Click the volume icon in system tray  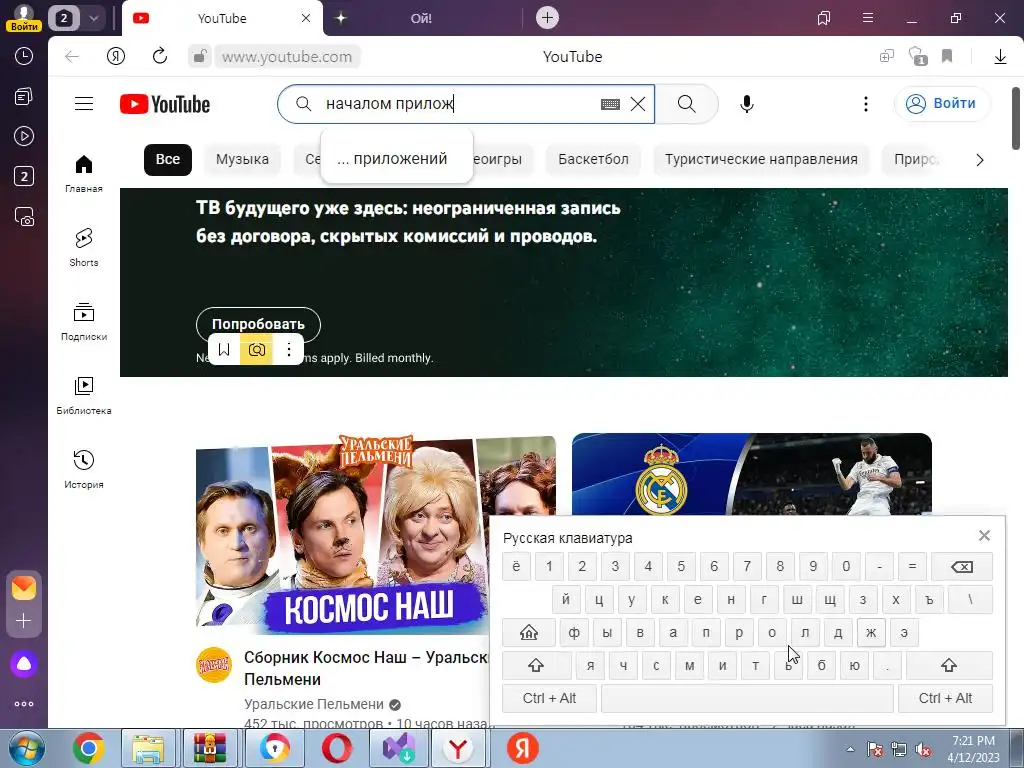point(923,750)
